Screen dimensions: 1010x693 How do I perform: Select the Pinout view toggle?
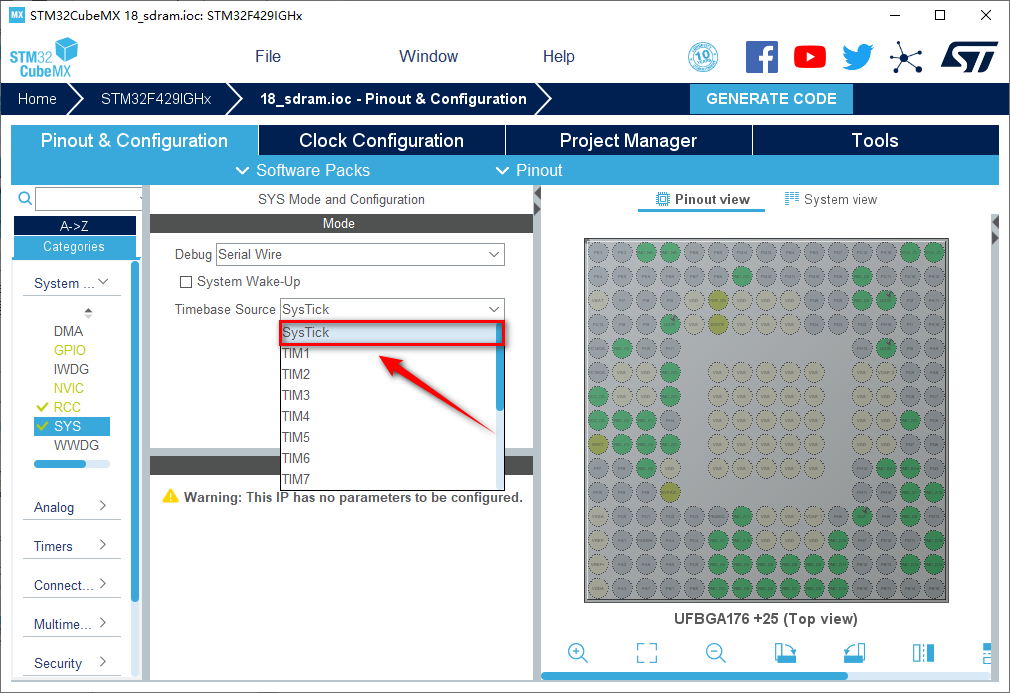pos(702,199)
